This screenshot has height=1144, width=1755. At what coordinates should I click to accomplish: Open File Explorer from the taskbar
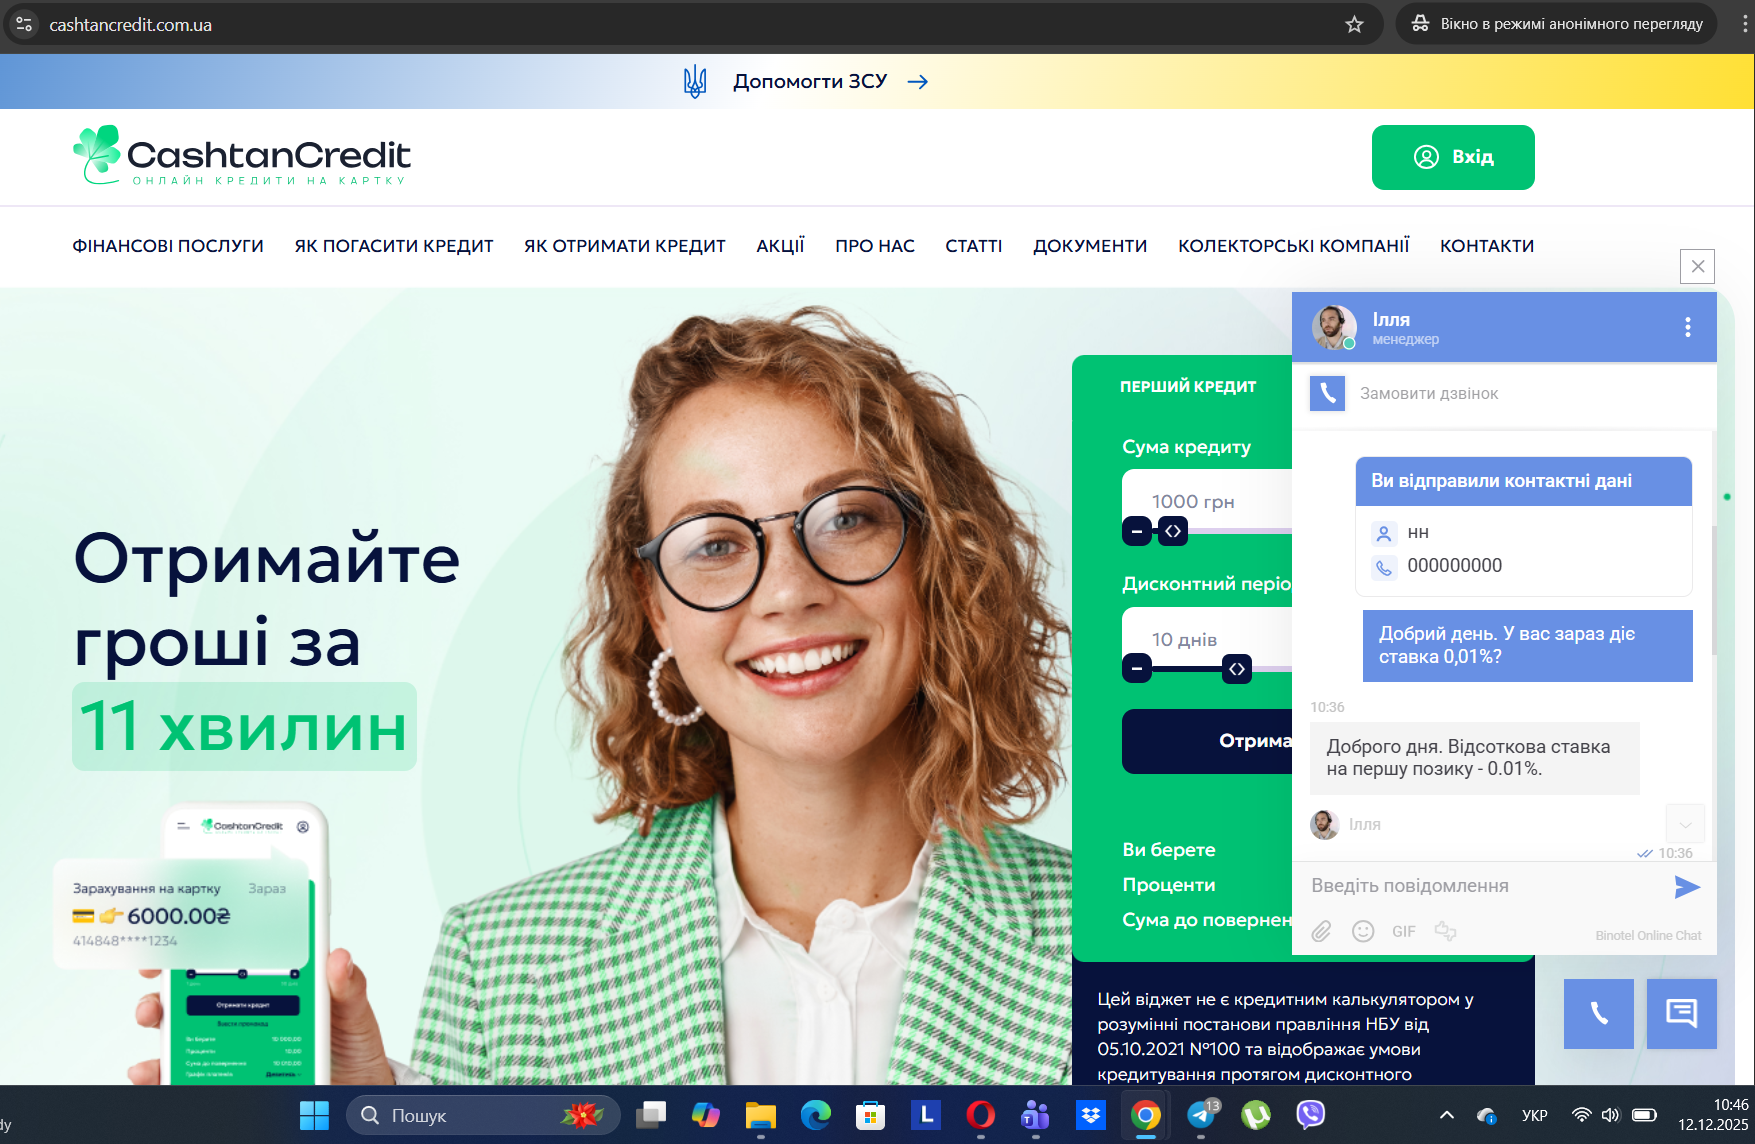(761, 1115)
